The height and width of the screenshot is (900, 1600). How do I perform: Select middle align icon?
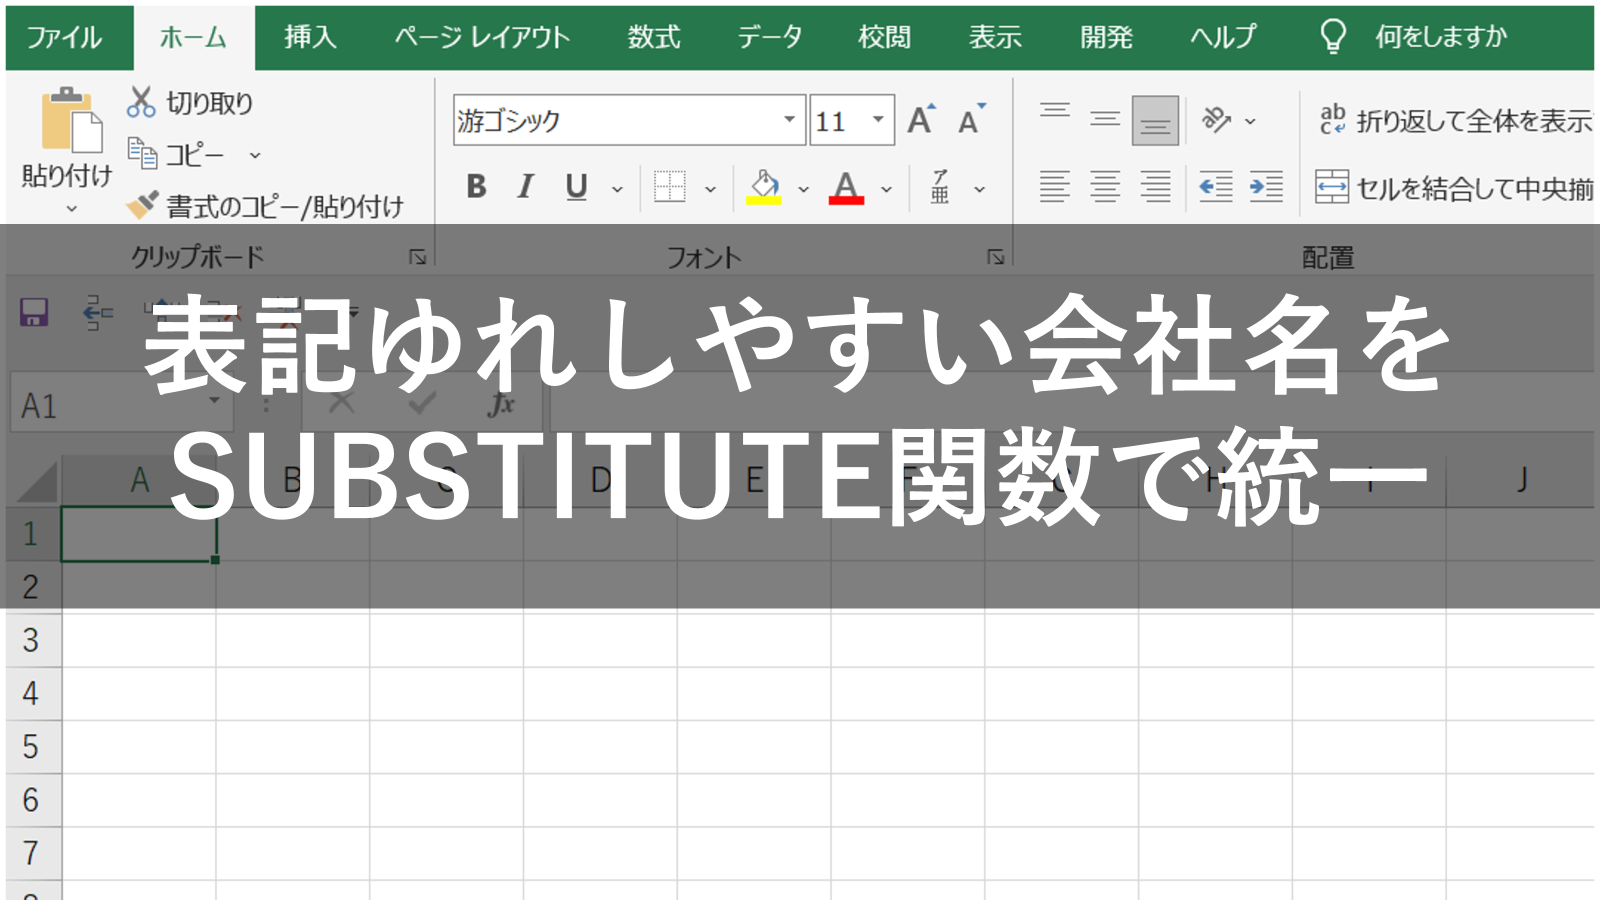click(x=1105, y=120)
